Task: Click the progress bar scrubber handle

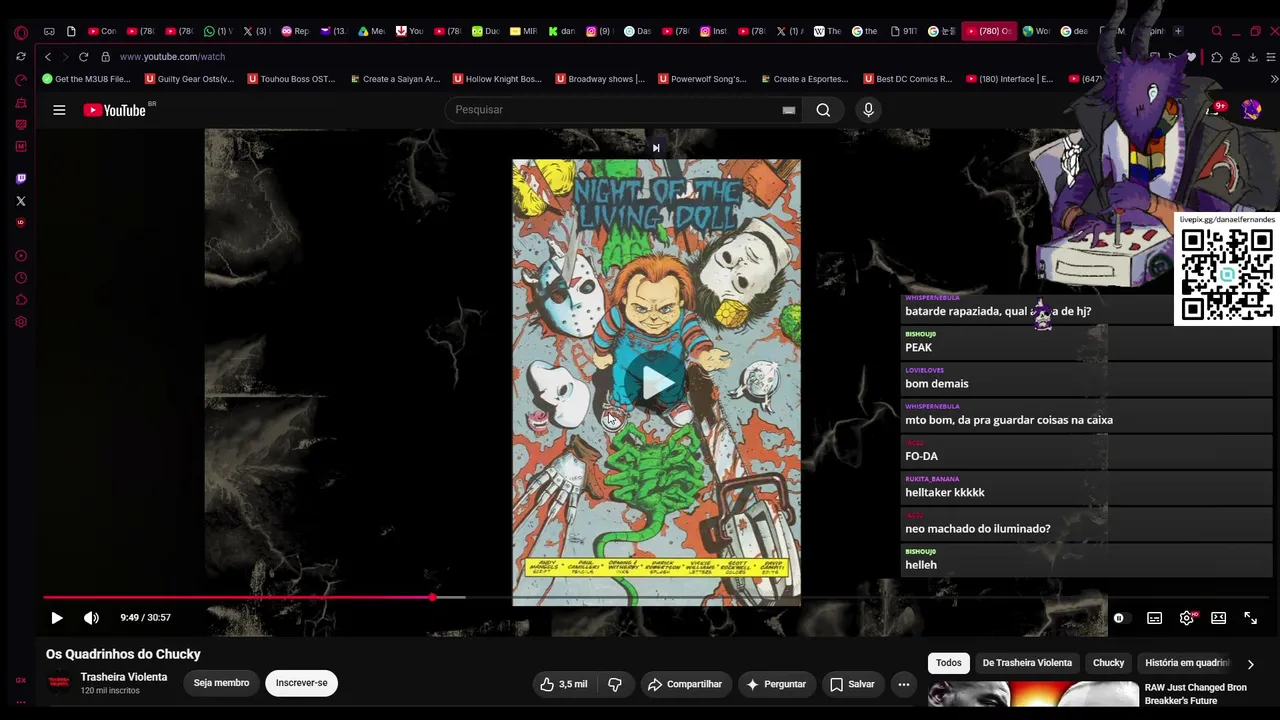Action: tap(432, 598)
